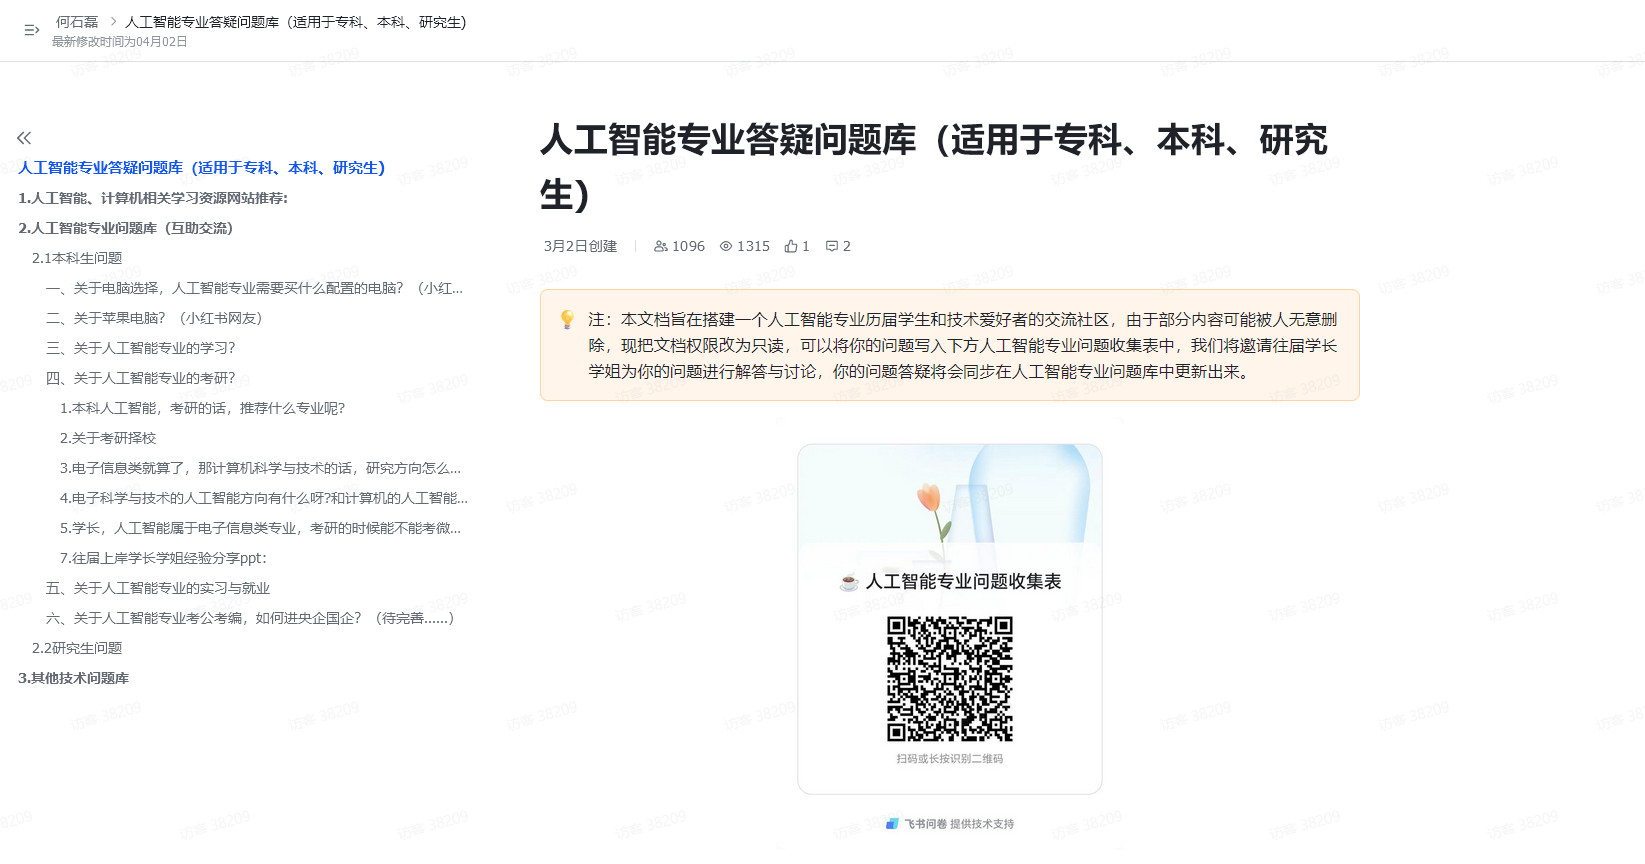This screenshot has width=1645, height=864.
Task: Jump to 五、关于人工智能专业的实习与就业
Action: coord(158,588)
